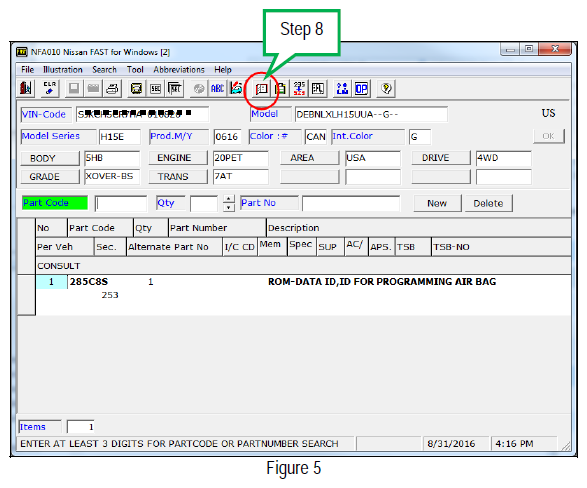Click the Delete button
Image resolution: width=587 pixels, height=488 pixels.
[488, 203]
